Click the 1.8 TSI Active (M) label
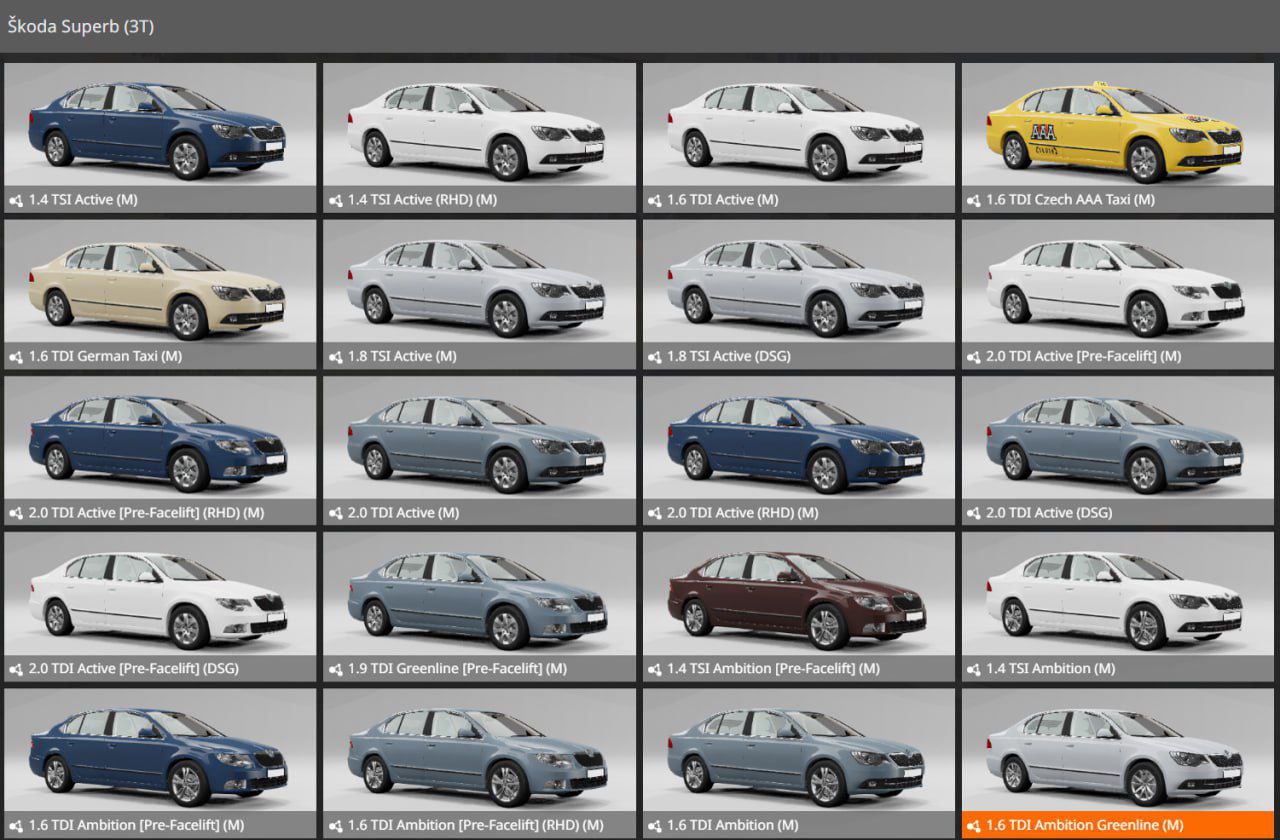1280x840 pixels. tap(402, 357)
